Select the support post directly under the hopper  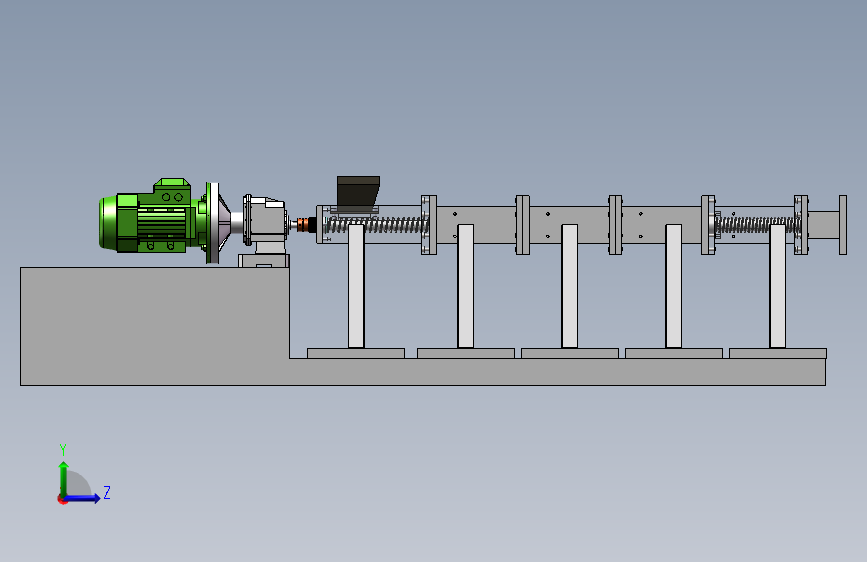click(x=356, y=286)
